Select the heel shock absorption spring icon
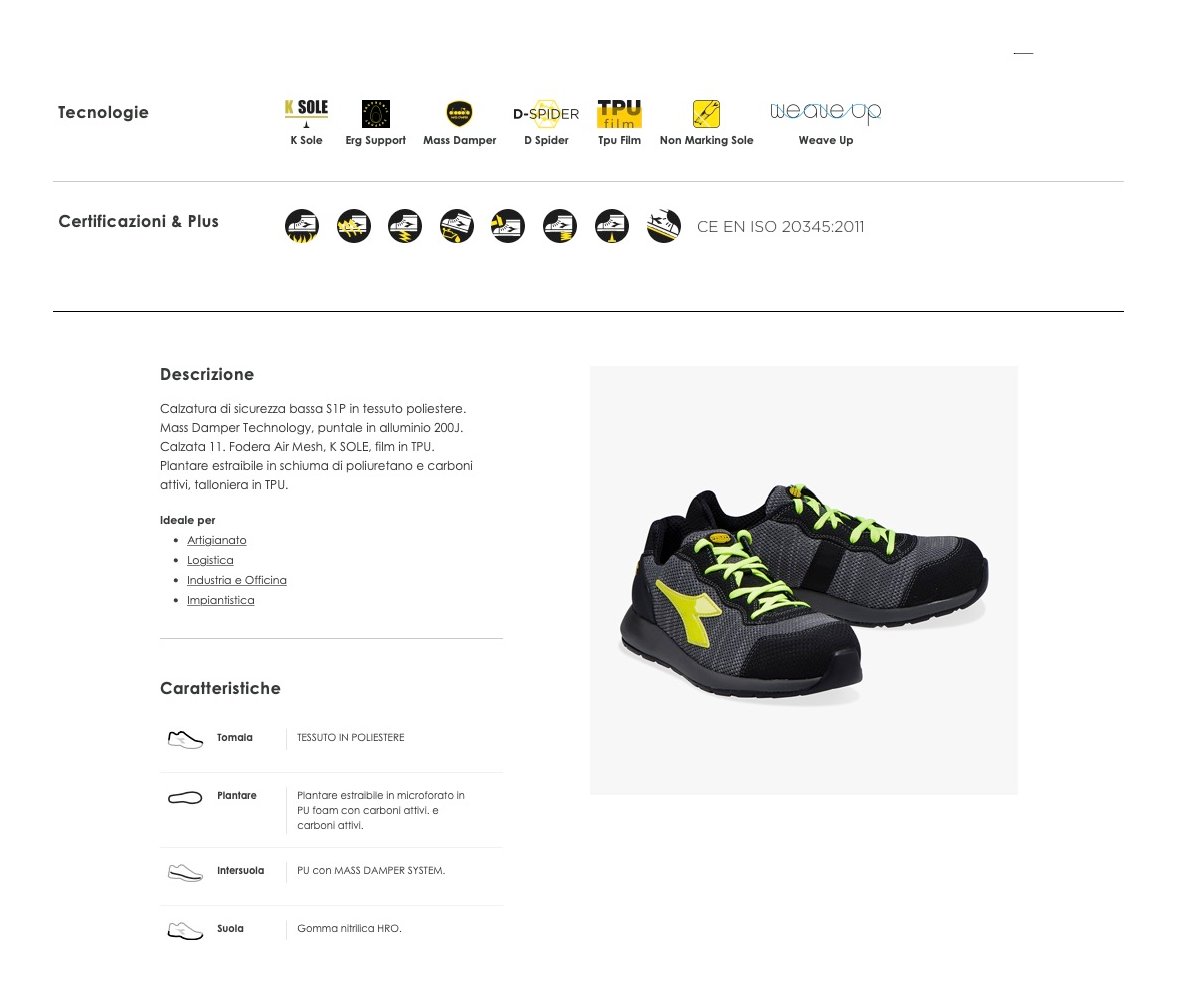Image resolution: width=1177 pixels, height=993 pixels. pyautogui.click(x=560, y=226)
